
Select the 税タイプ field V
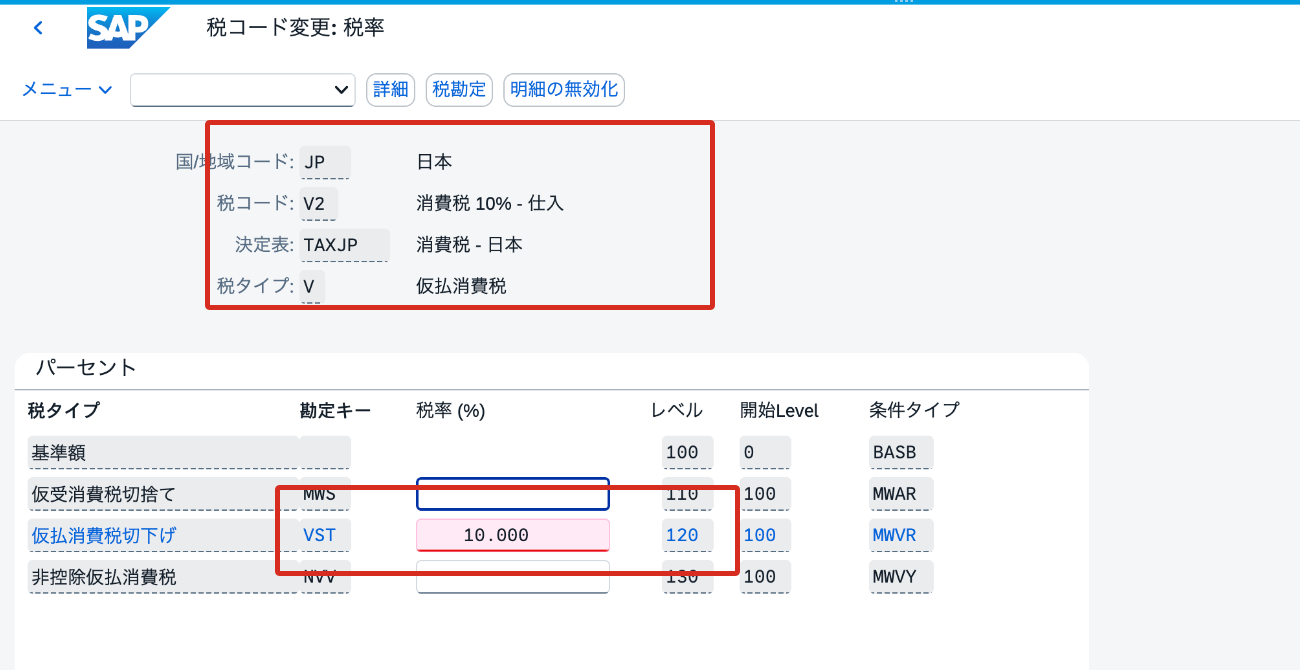coord(312,287)
